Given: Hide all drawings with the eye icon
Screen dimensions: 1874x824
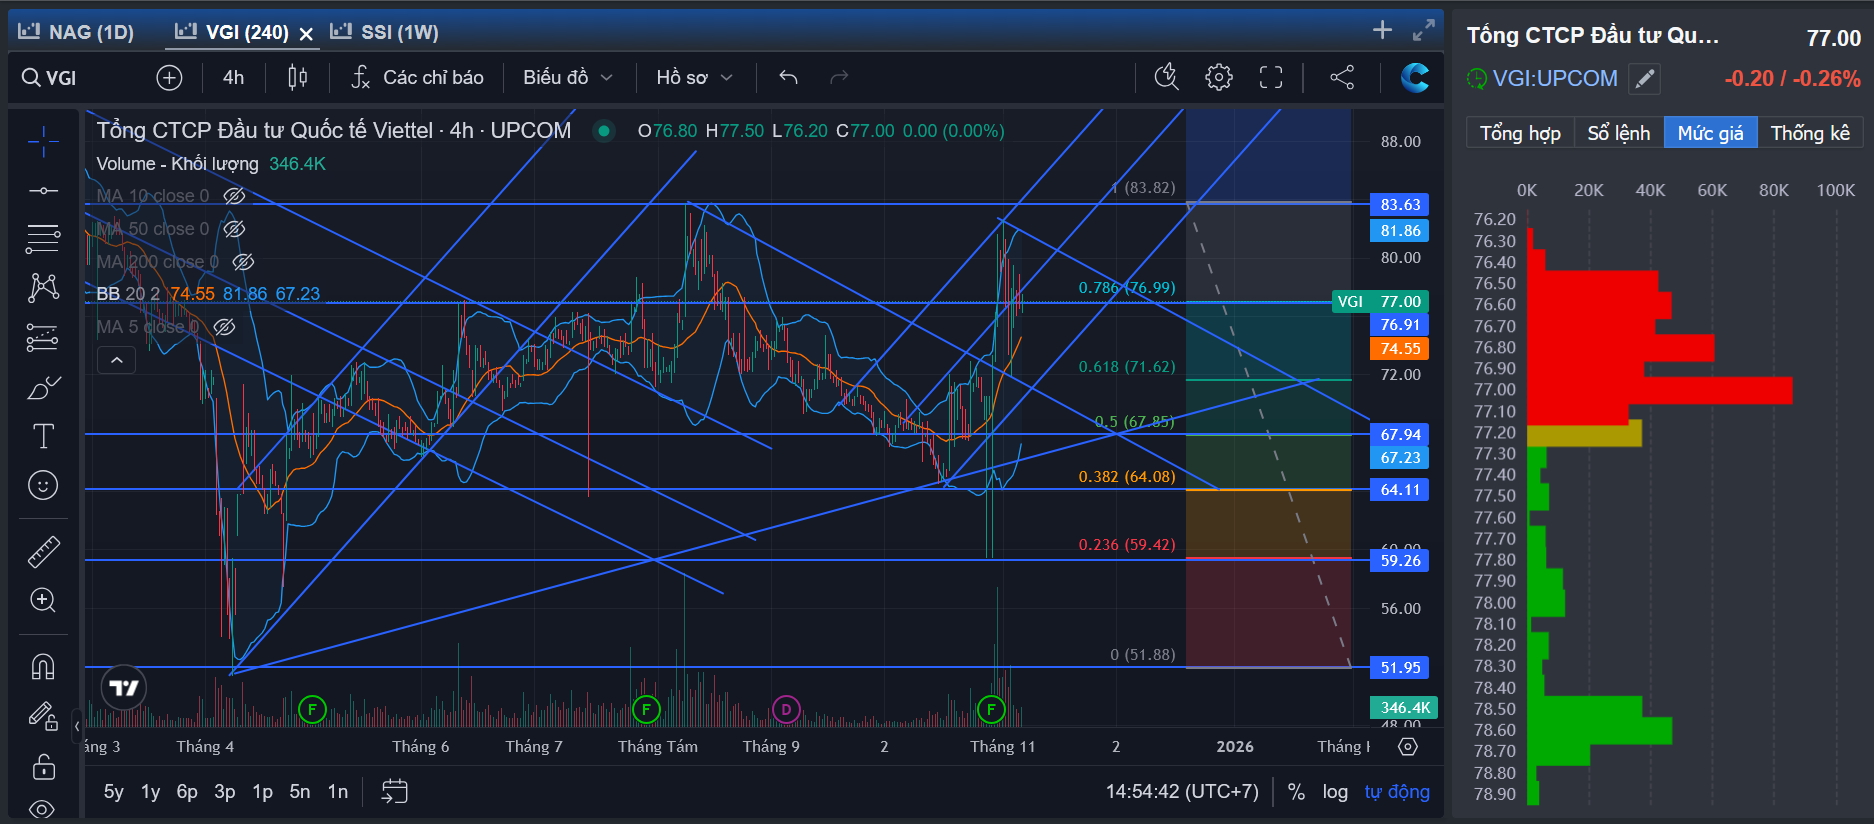Looking at the screenshot, I should pos(43,808).
